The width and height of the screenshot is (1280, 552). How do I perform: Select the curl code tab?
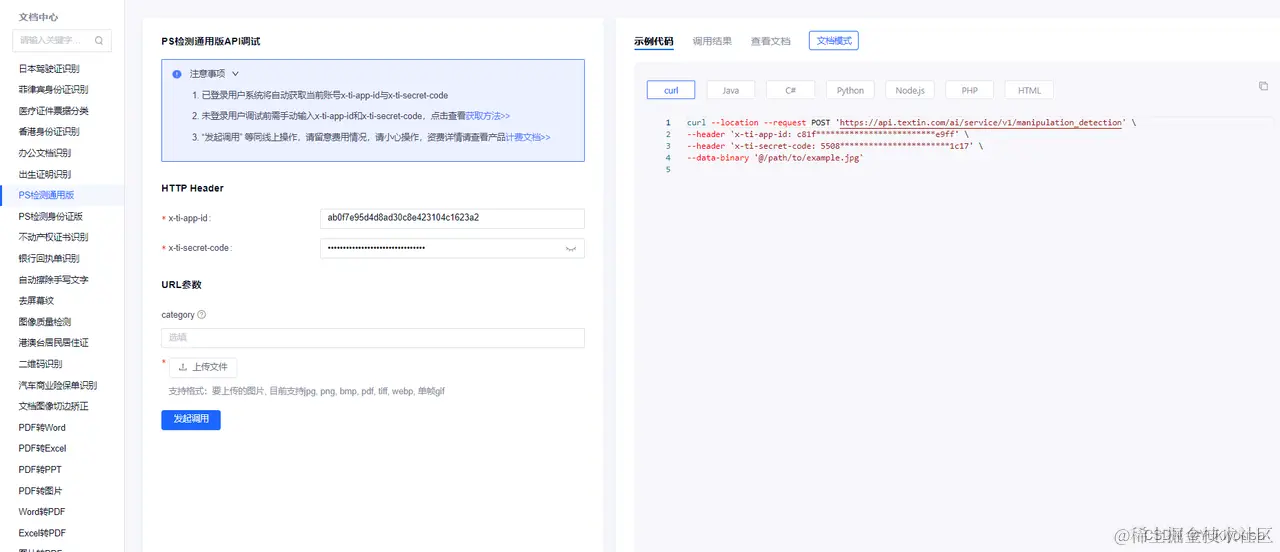click(671, 90)
